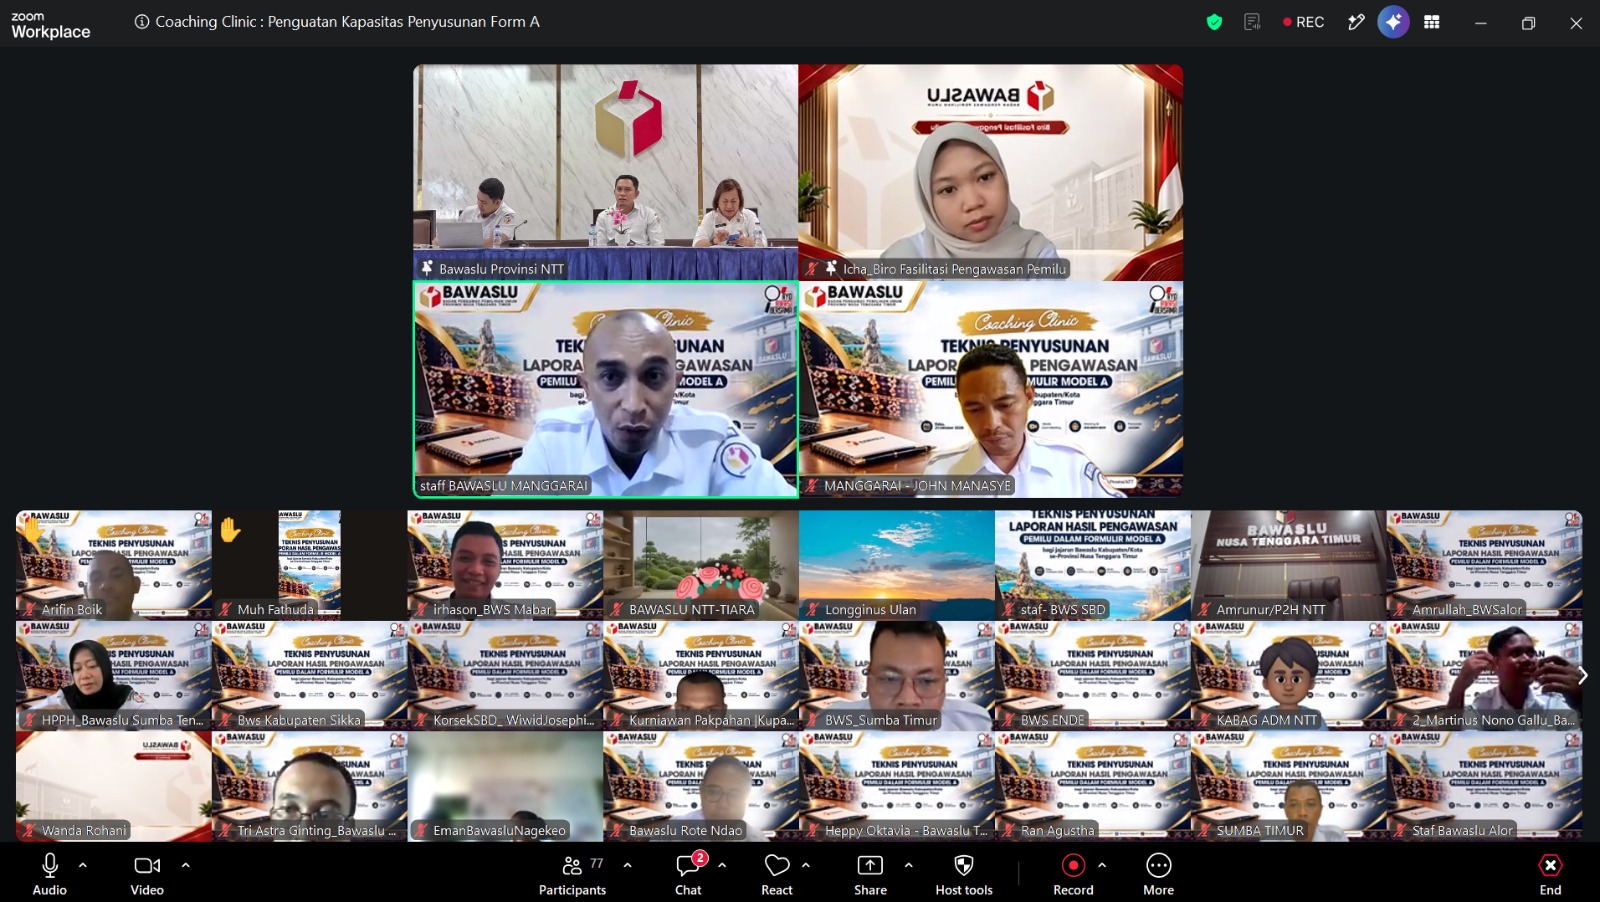The width and height of the screenshot is (1600, 902).
Task: Expand the audio options caret
Action: click(x=83, y=865)
